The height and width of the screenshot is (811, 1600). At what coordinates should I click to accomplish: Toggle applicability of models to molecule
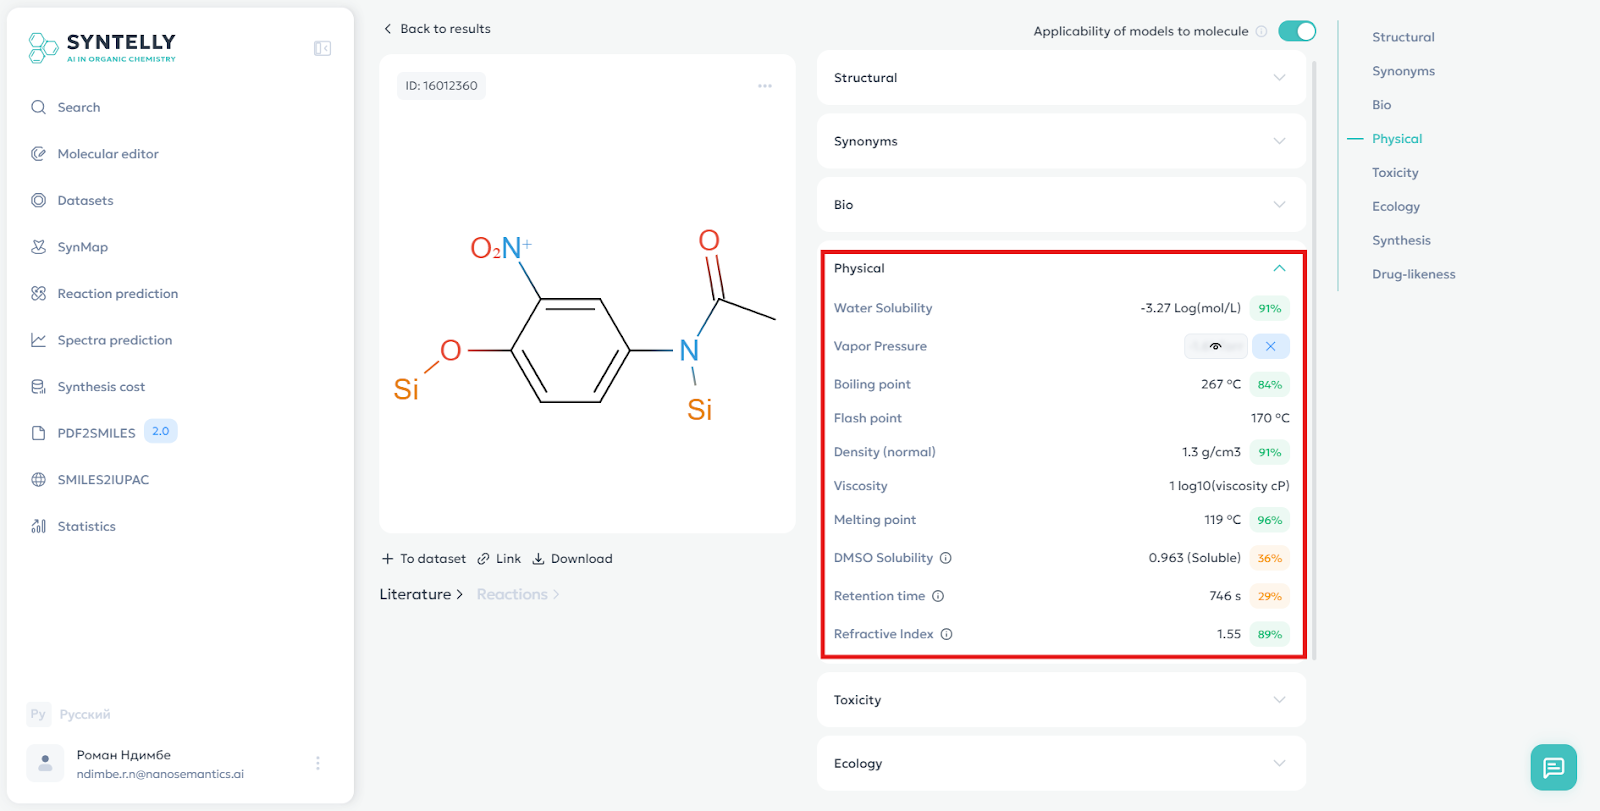[x=1297, y=31]
